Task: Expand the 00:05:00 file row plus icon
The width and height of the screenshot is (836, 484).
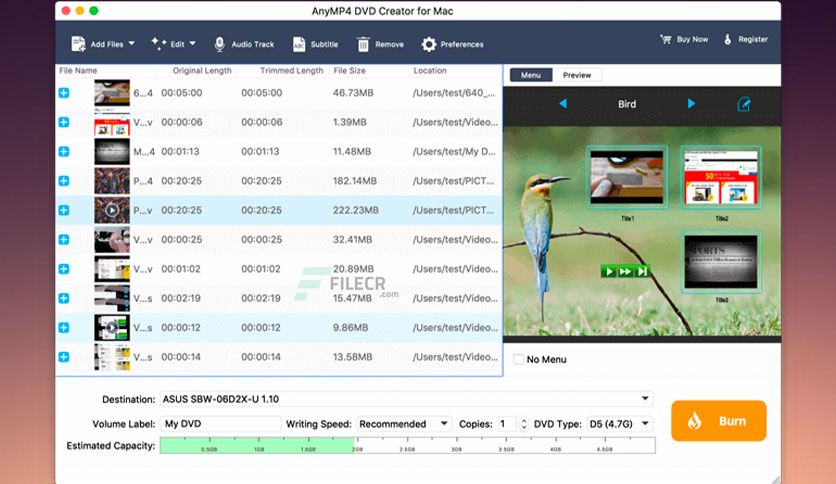Action: 64,93
